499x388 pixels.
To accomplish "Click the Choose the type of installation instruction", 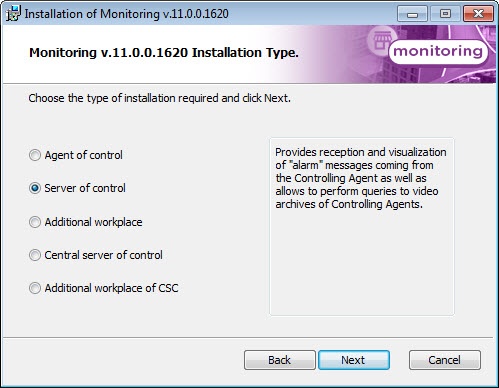I will (159, 98).
